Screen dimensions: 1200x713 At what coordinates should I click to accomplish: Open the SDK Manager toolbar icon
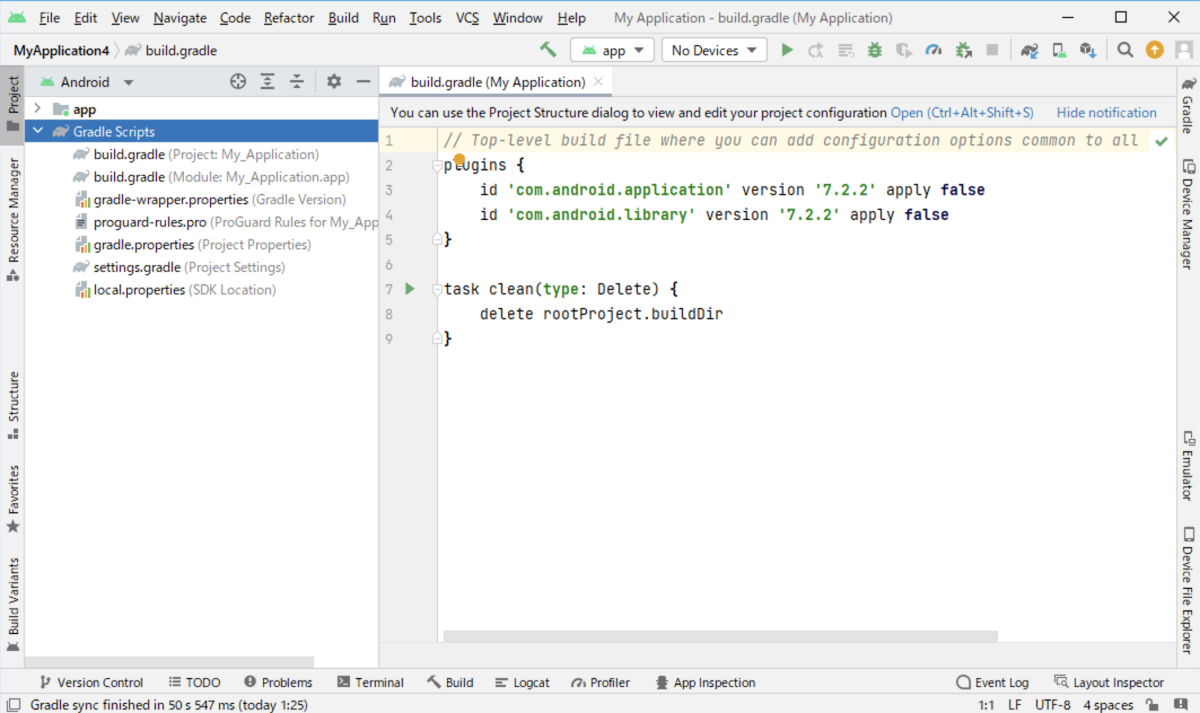pos(1088,50)
